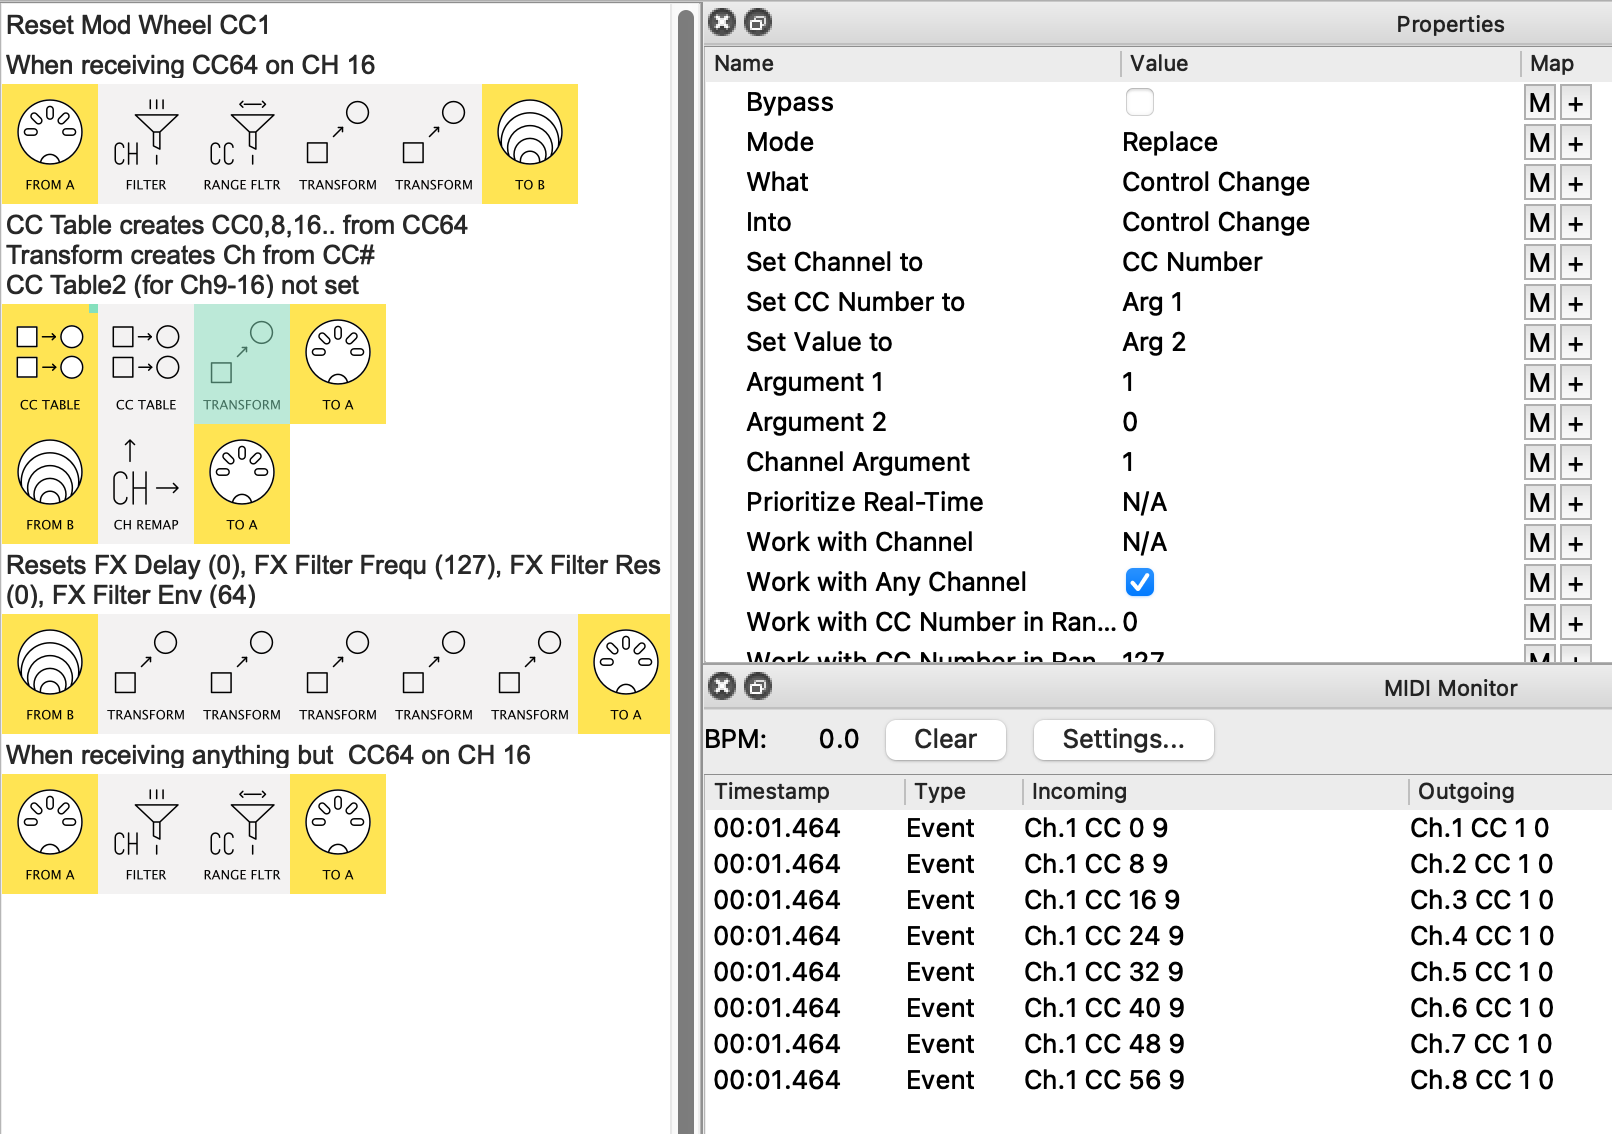Click the Incoming column header in MIDI Monitor
1612x1134 pixels.
pos(1079,791)
